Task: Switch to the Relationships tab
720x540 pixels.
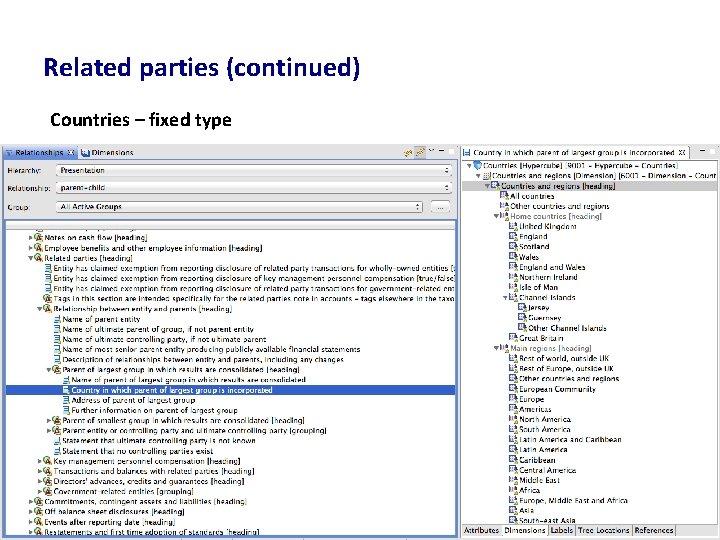Action: (x=40, y=152)
